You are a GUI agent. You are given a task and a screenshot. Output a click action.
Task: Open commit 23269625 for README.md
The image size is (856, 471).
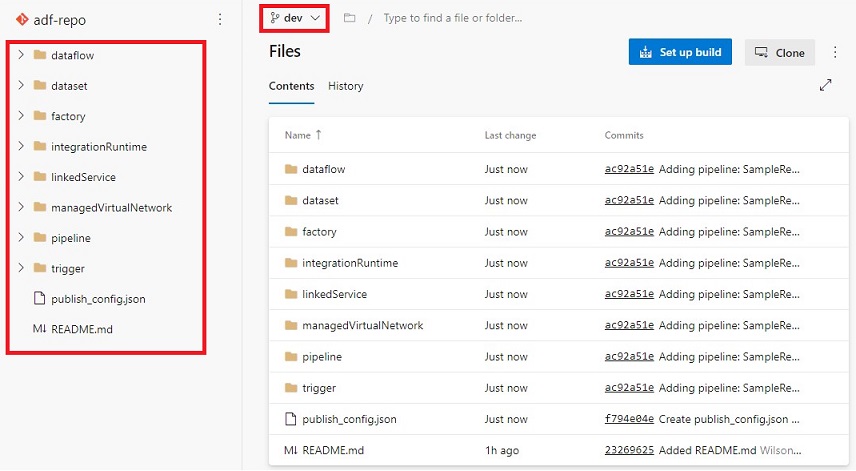click(629, 450)
